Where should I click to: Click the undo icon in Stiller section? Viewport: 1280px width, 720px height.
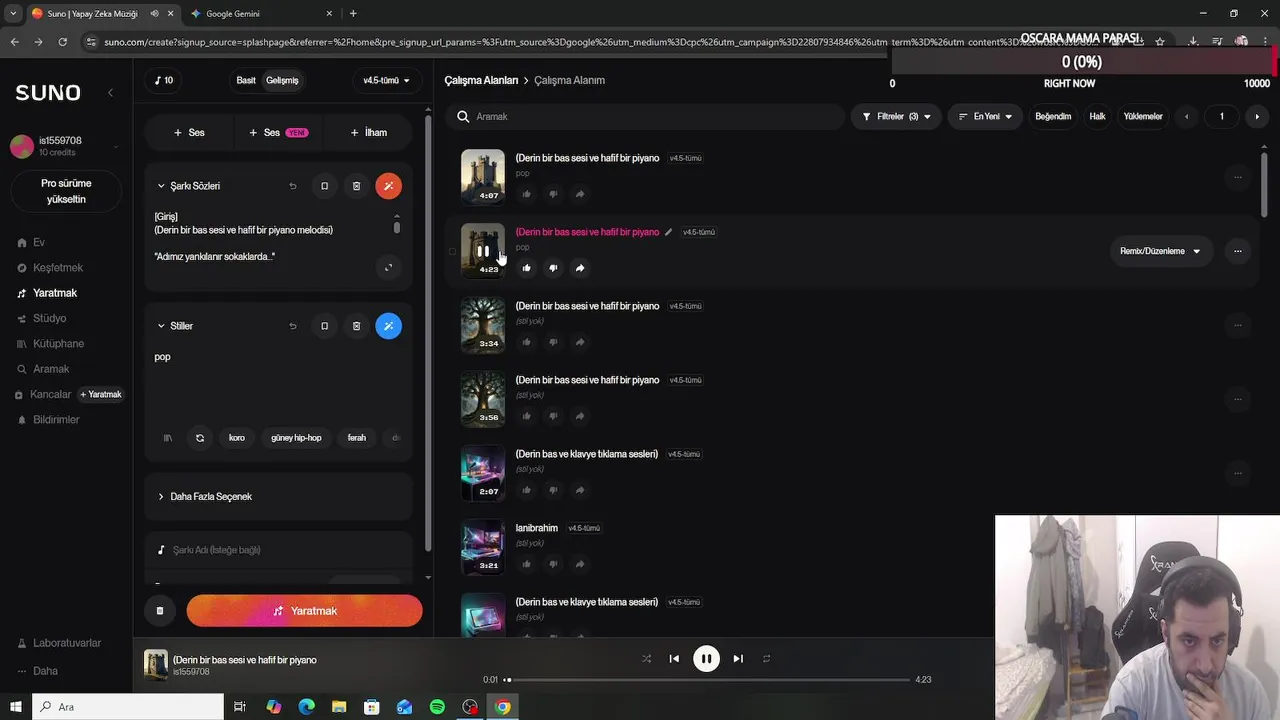[x=293, y=326]
